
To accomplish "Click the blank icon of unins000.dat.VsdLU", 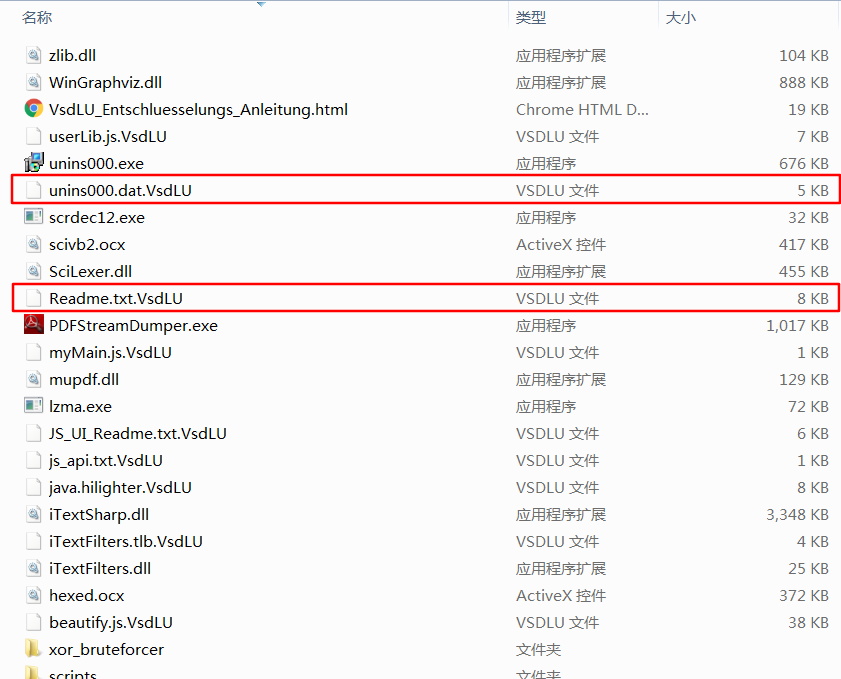I will [x=33, y=190].
